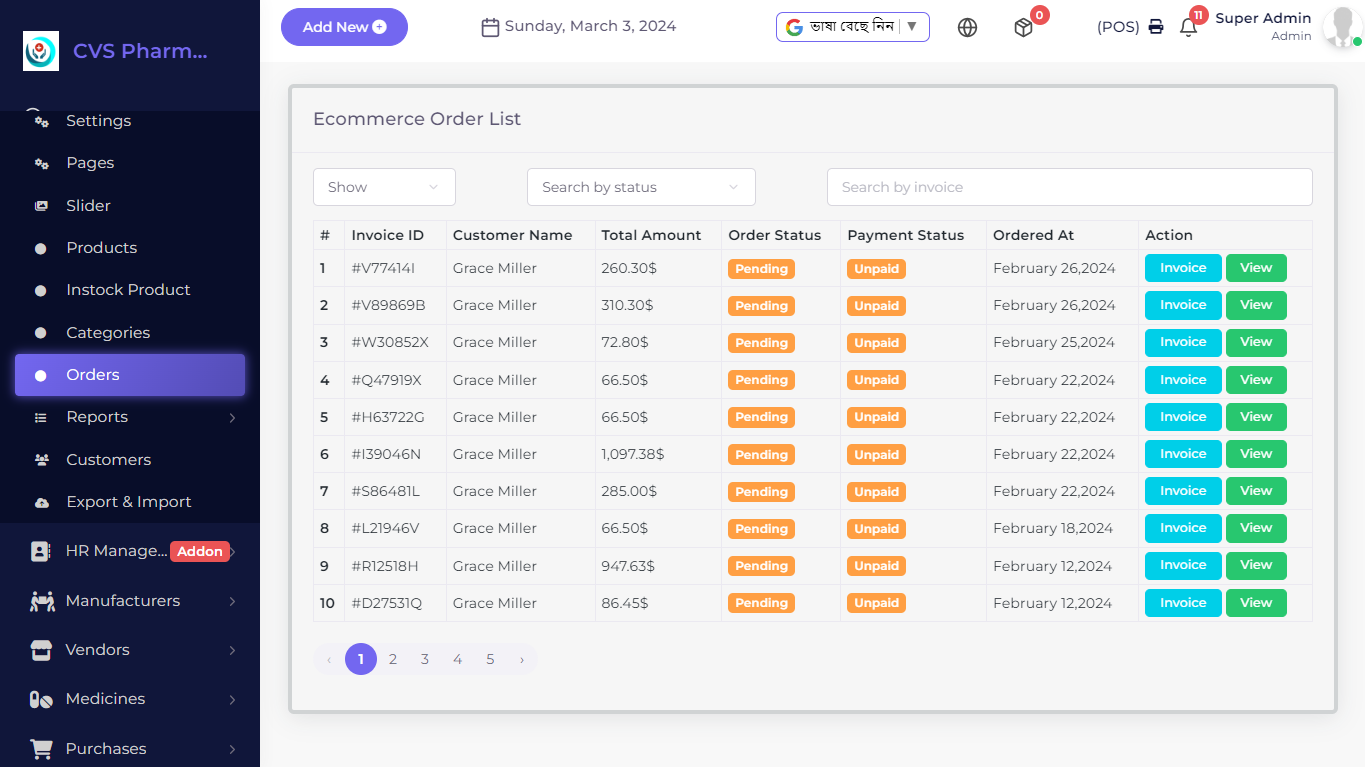Toggle the Google Translate language selector

click(x=852, y=27)
